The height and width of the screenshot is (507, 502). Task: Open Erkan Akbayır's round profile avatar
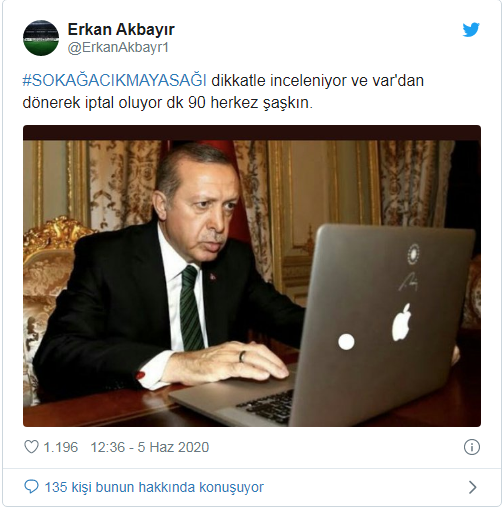click(x=41, y=38)
